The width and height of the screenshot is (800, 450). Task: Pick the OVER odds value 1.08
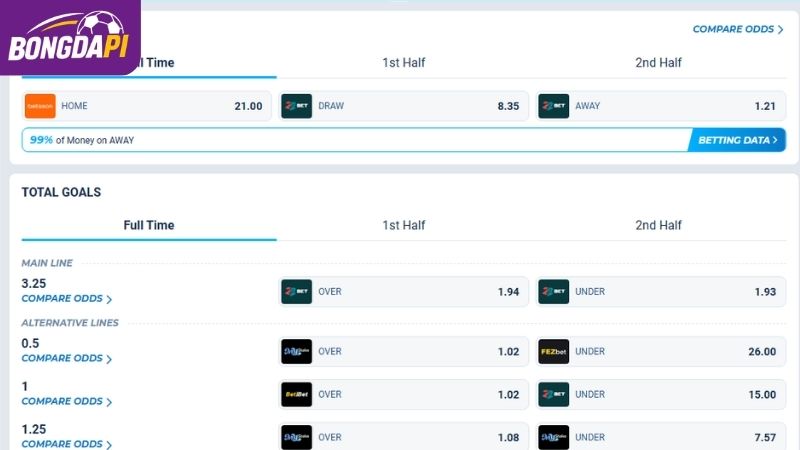508,437
